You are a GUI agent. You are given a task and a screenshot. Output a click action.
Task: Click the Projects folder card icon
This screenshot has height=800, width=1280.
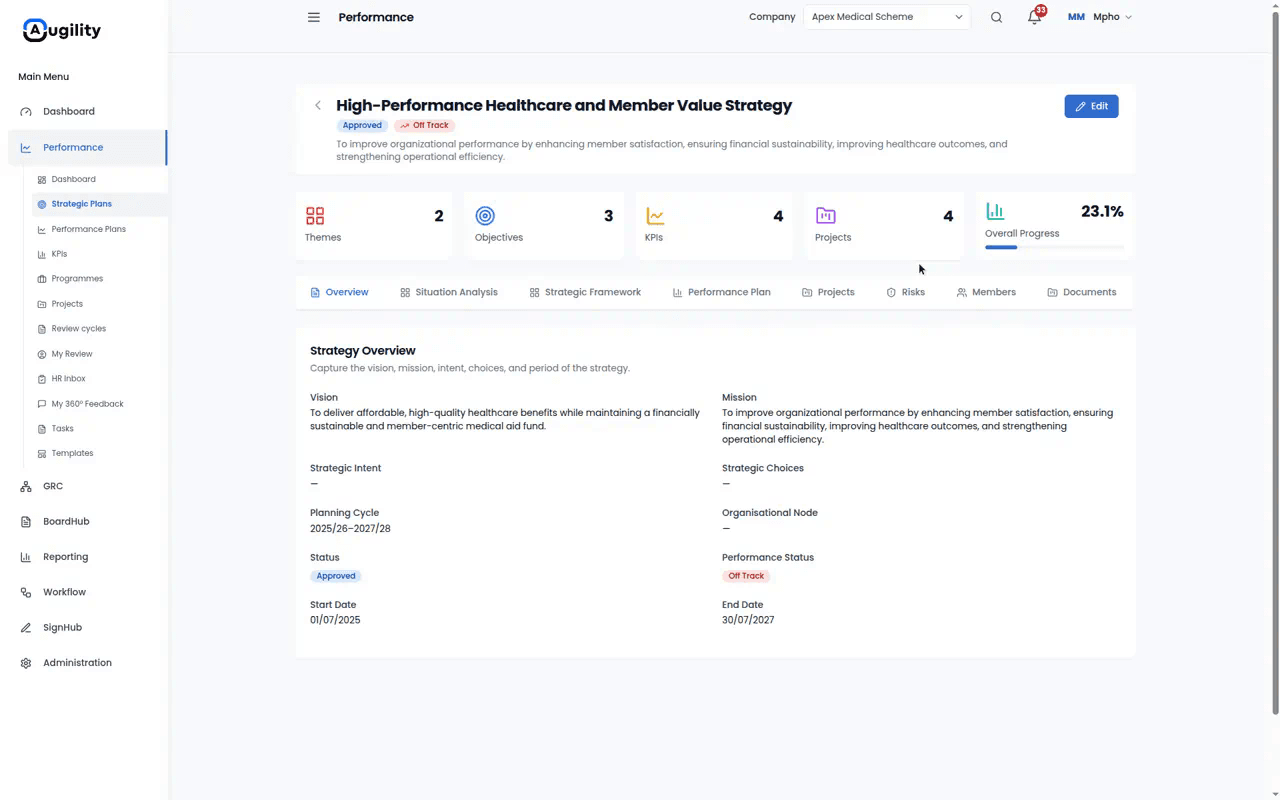coord(825,216)
